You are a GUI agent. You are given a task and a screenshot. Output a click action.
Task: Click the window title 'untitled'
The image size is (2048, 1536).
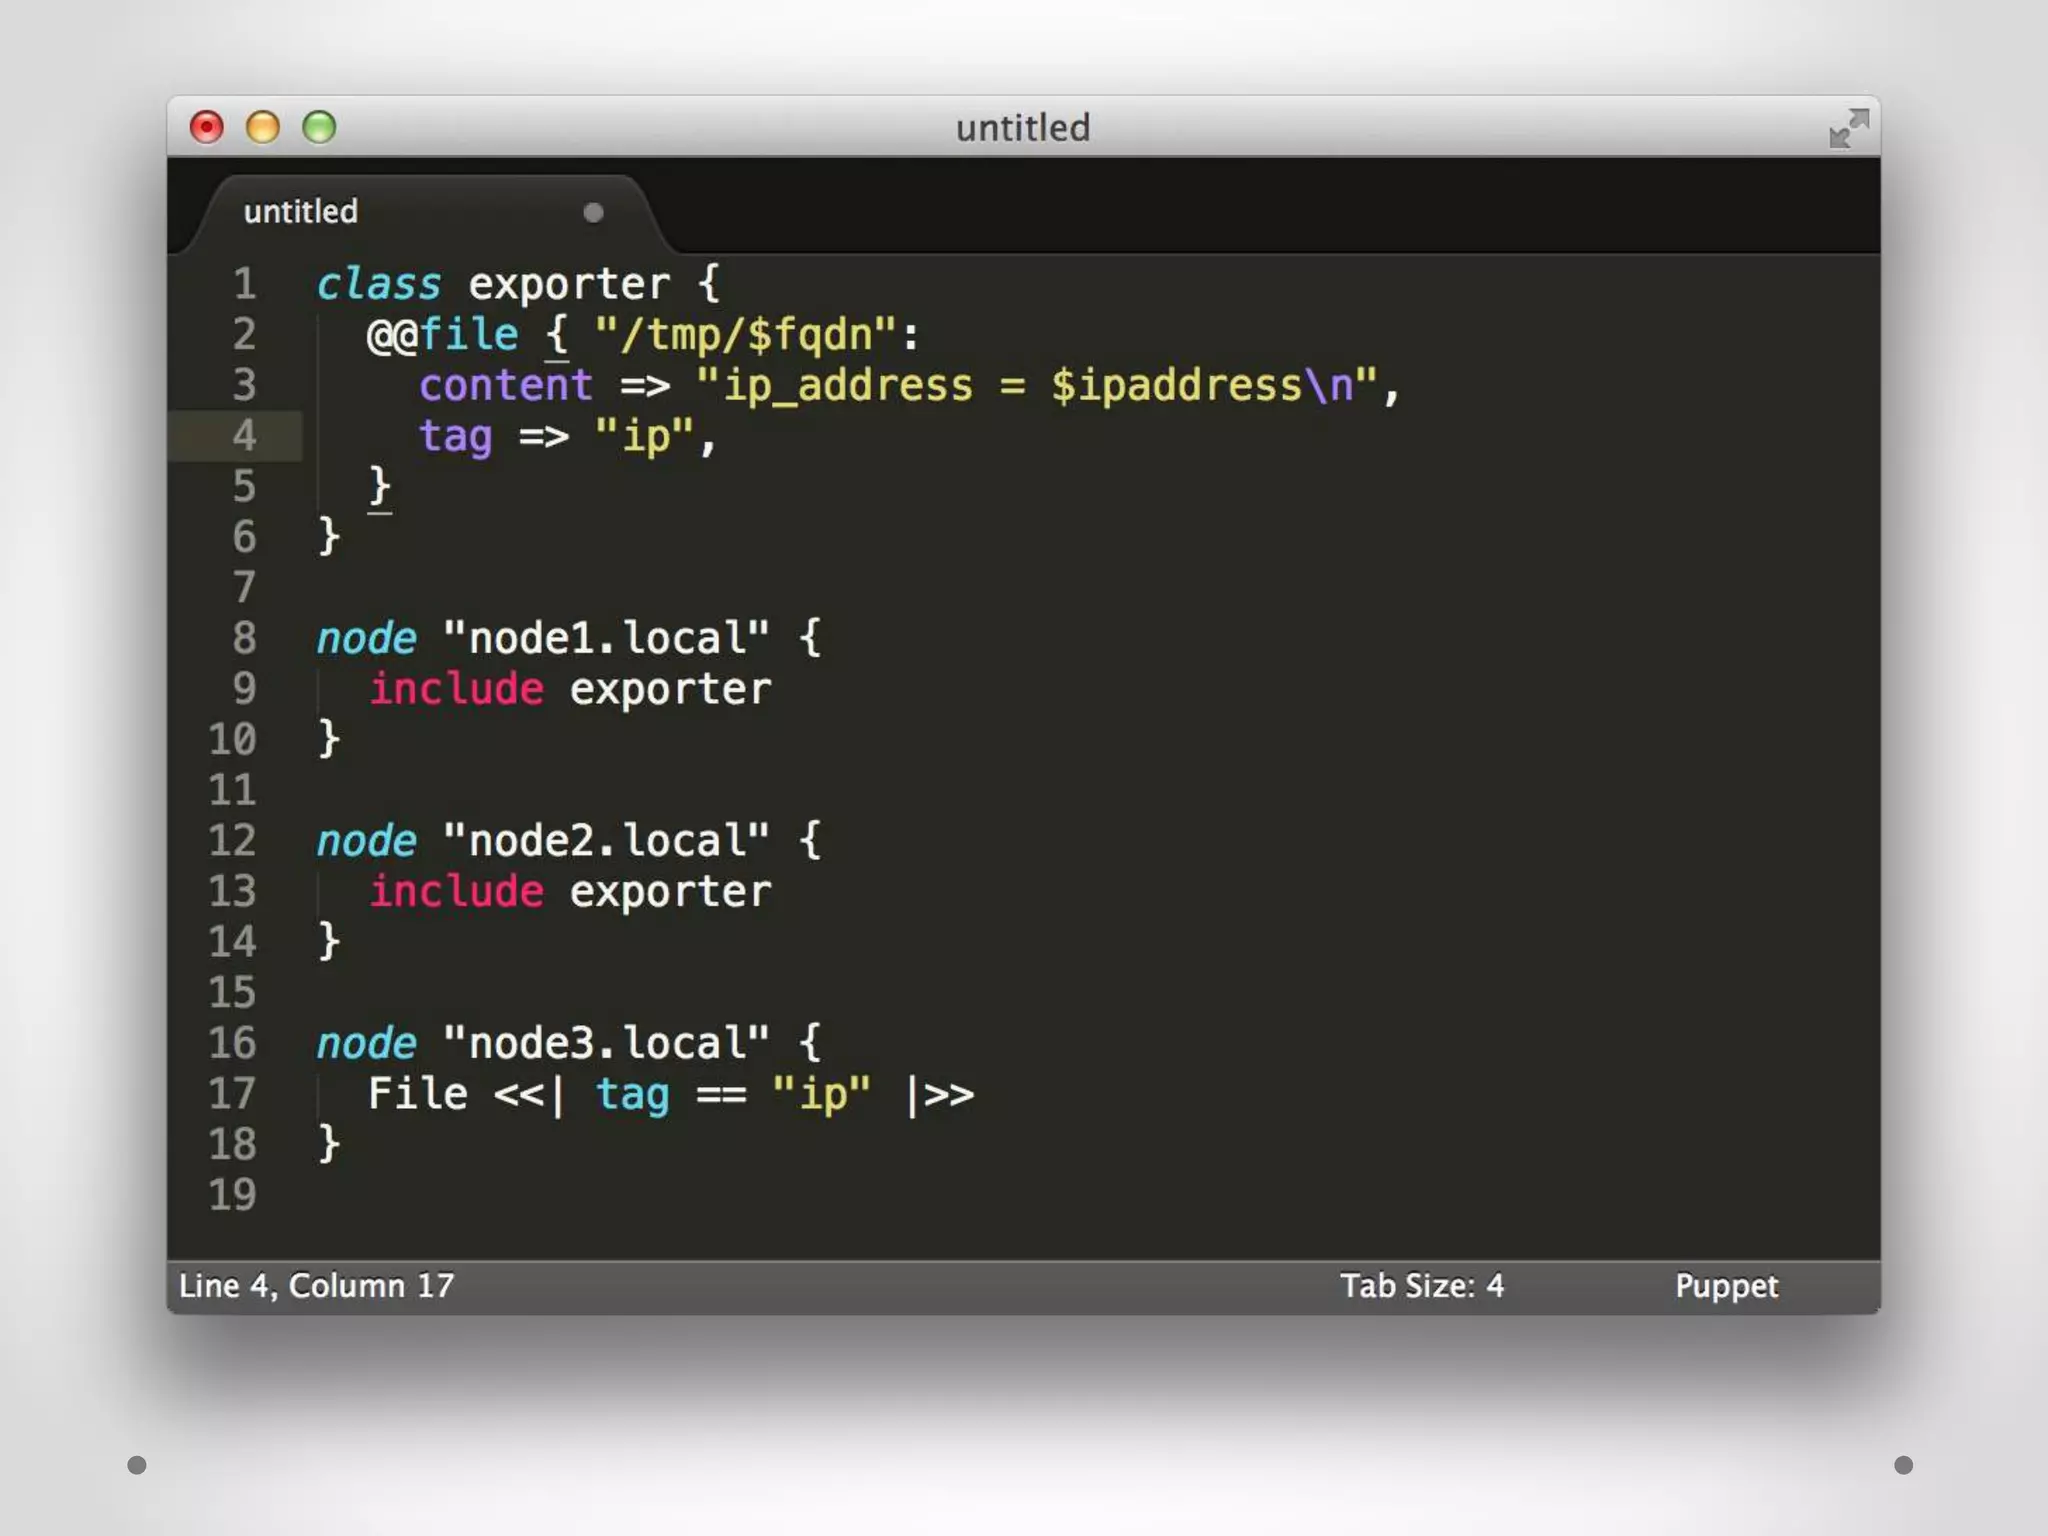coord(1022,128)
